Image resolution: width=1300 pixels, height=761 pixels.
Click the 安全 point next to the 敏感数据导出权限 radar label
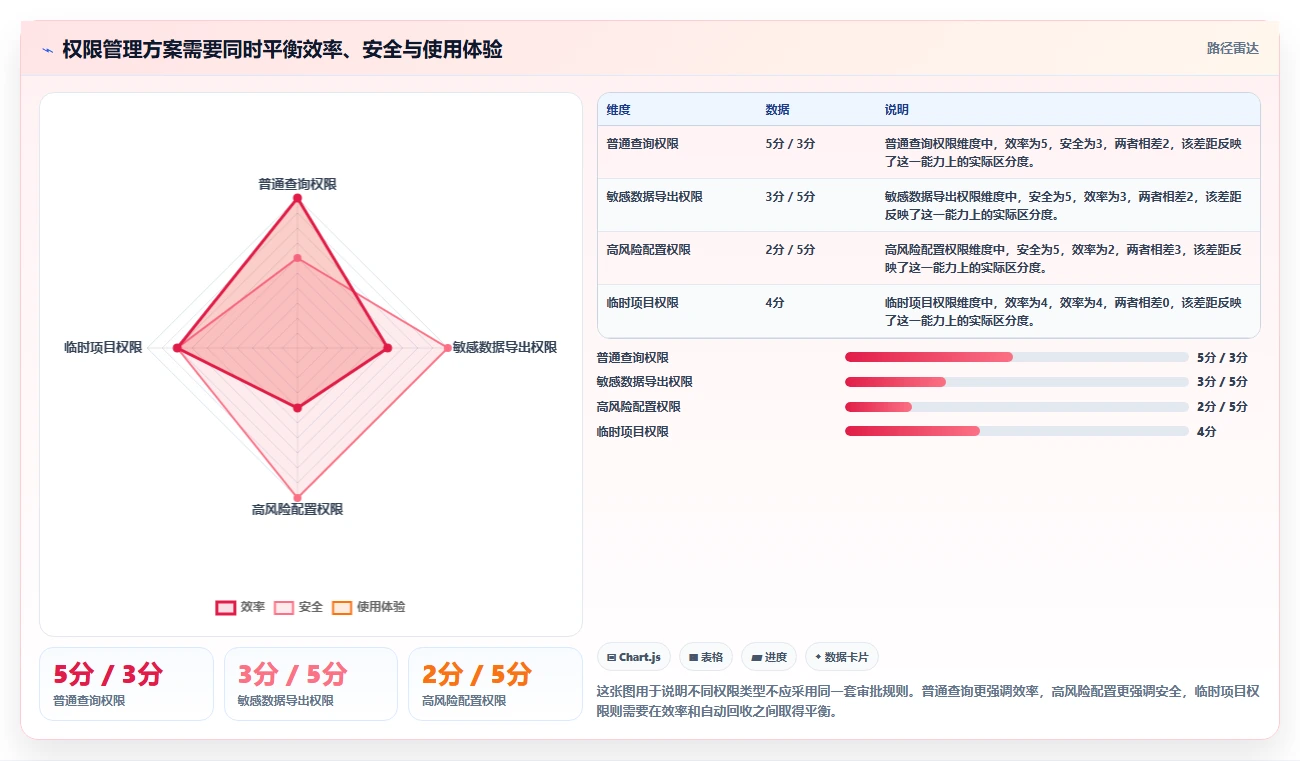(447, 348)
